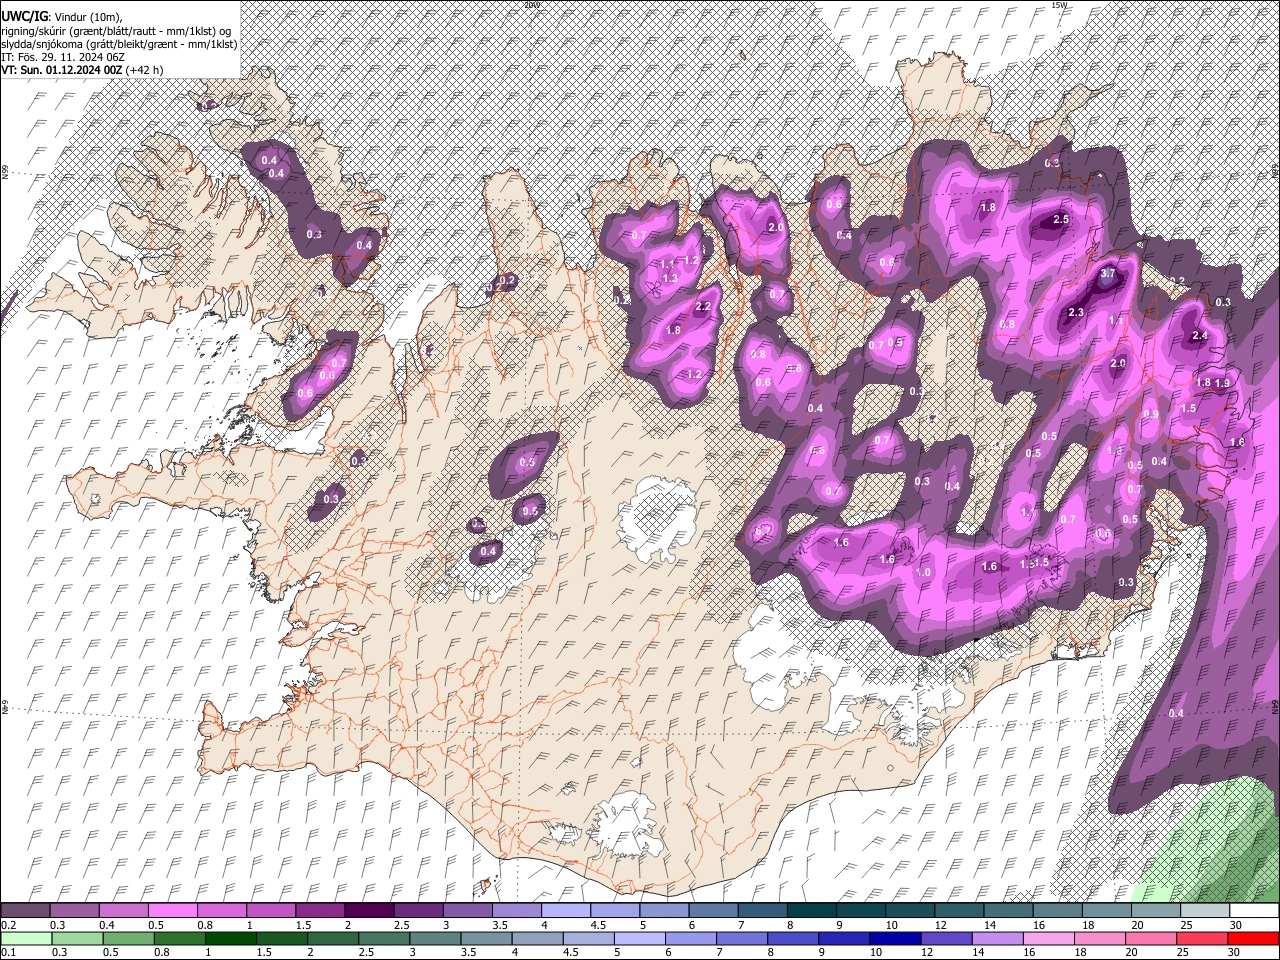Select the darkest green legend swatch

(230, 938)
